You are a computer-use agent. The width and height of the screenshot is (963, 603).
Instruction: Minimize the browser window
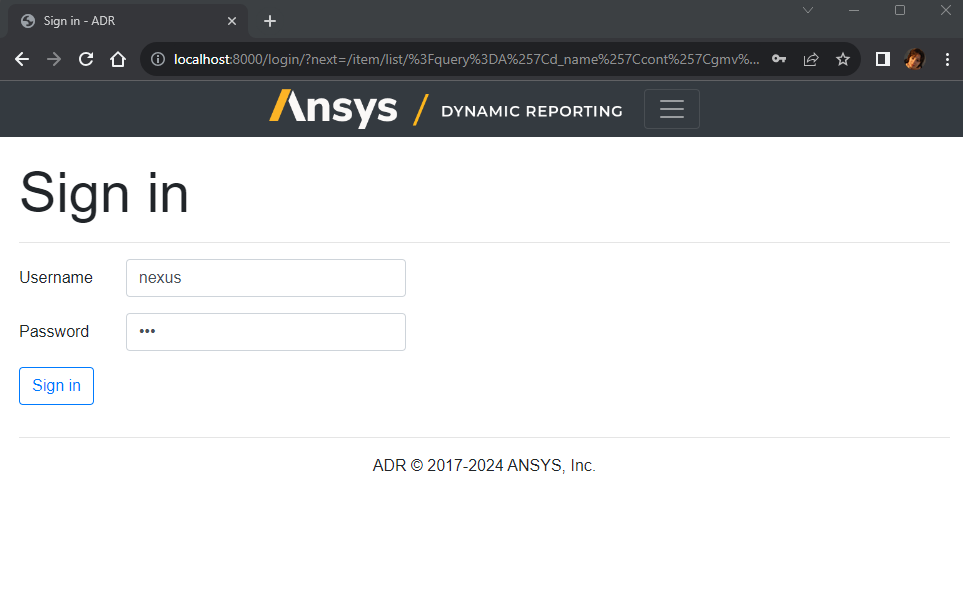pos(854,10)
